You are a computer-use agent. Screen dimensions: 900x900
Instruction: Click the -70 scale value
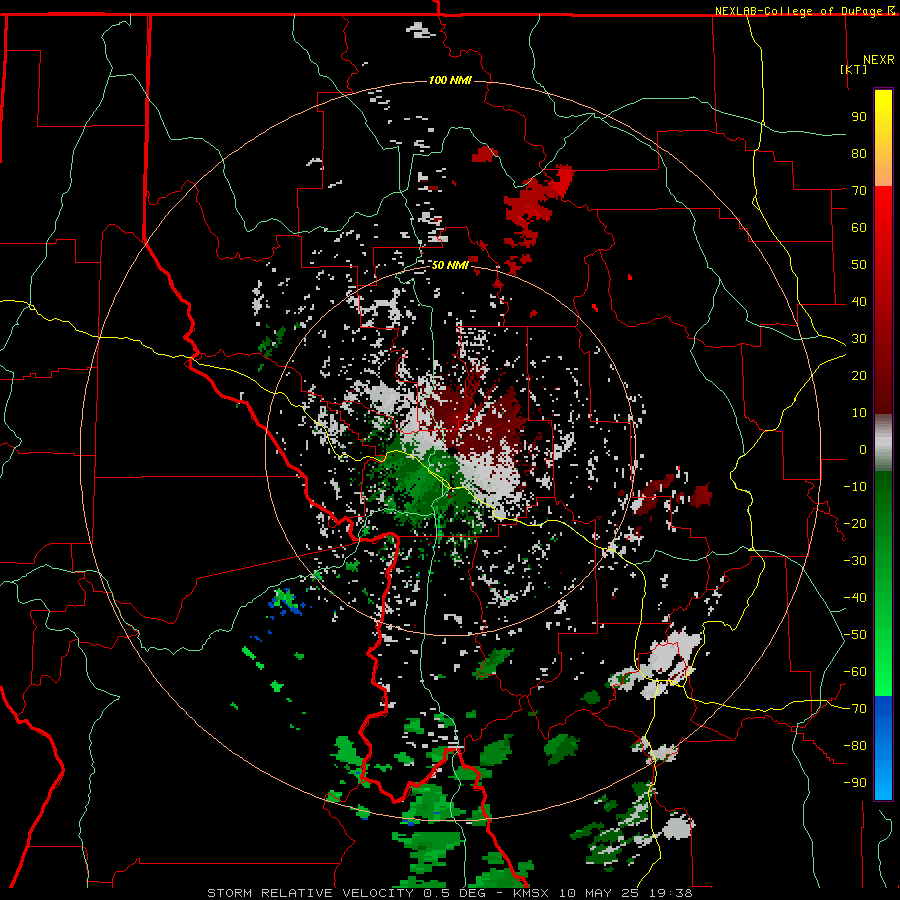(855, 709)
